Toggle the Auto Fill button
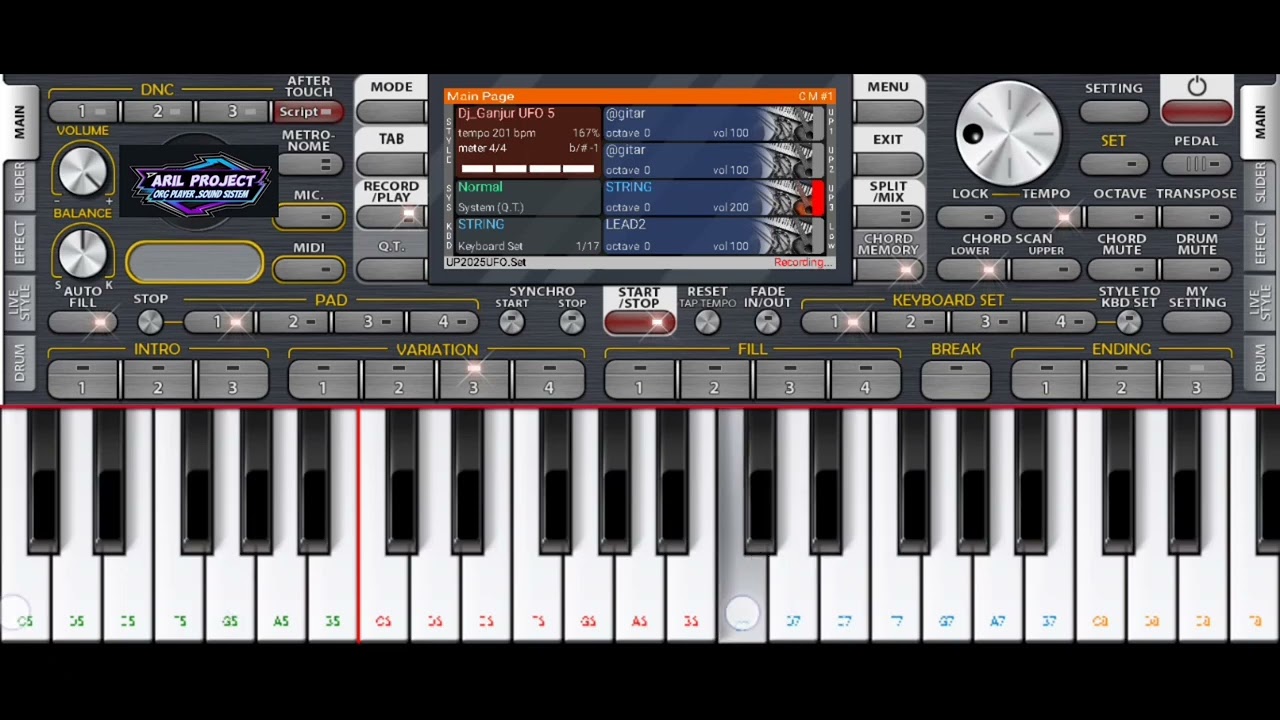 point(83,322)
